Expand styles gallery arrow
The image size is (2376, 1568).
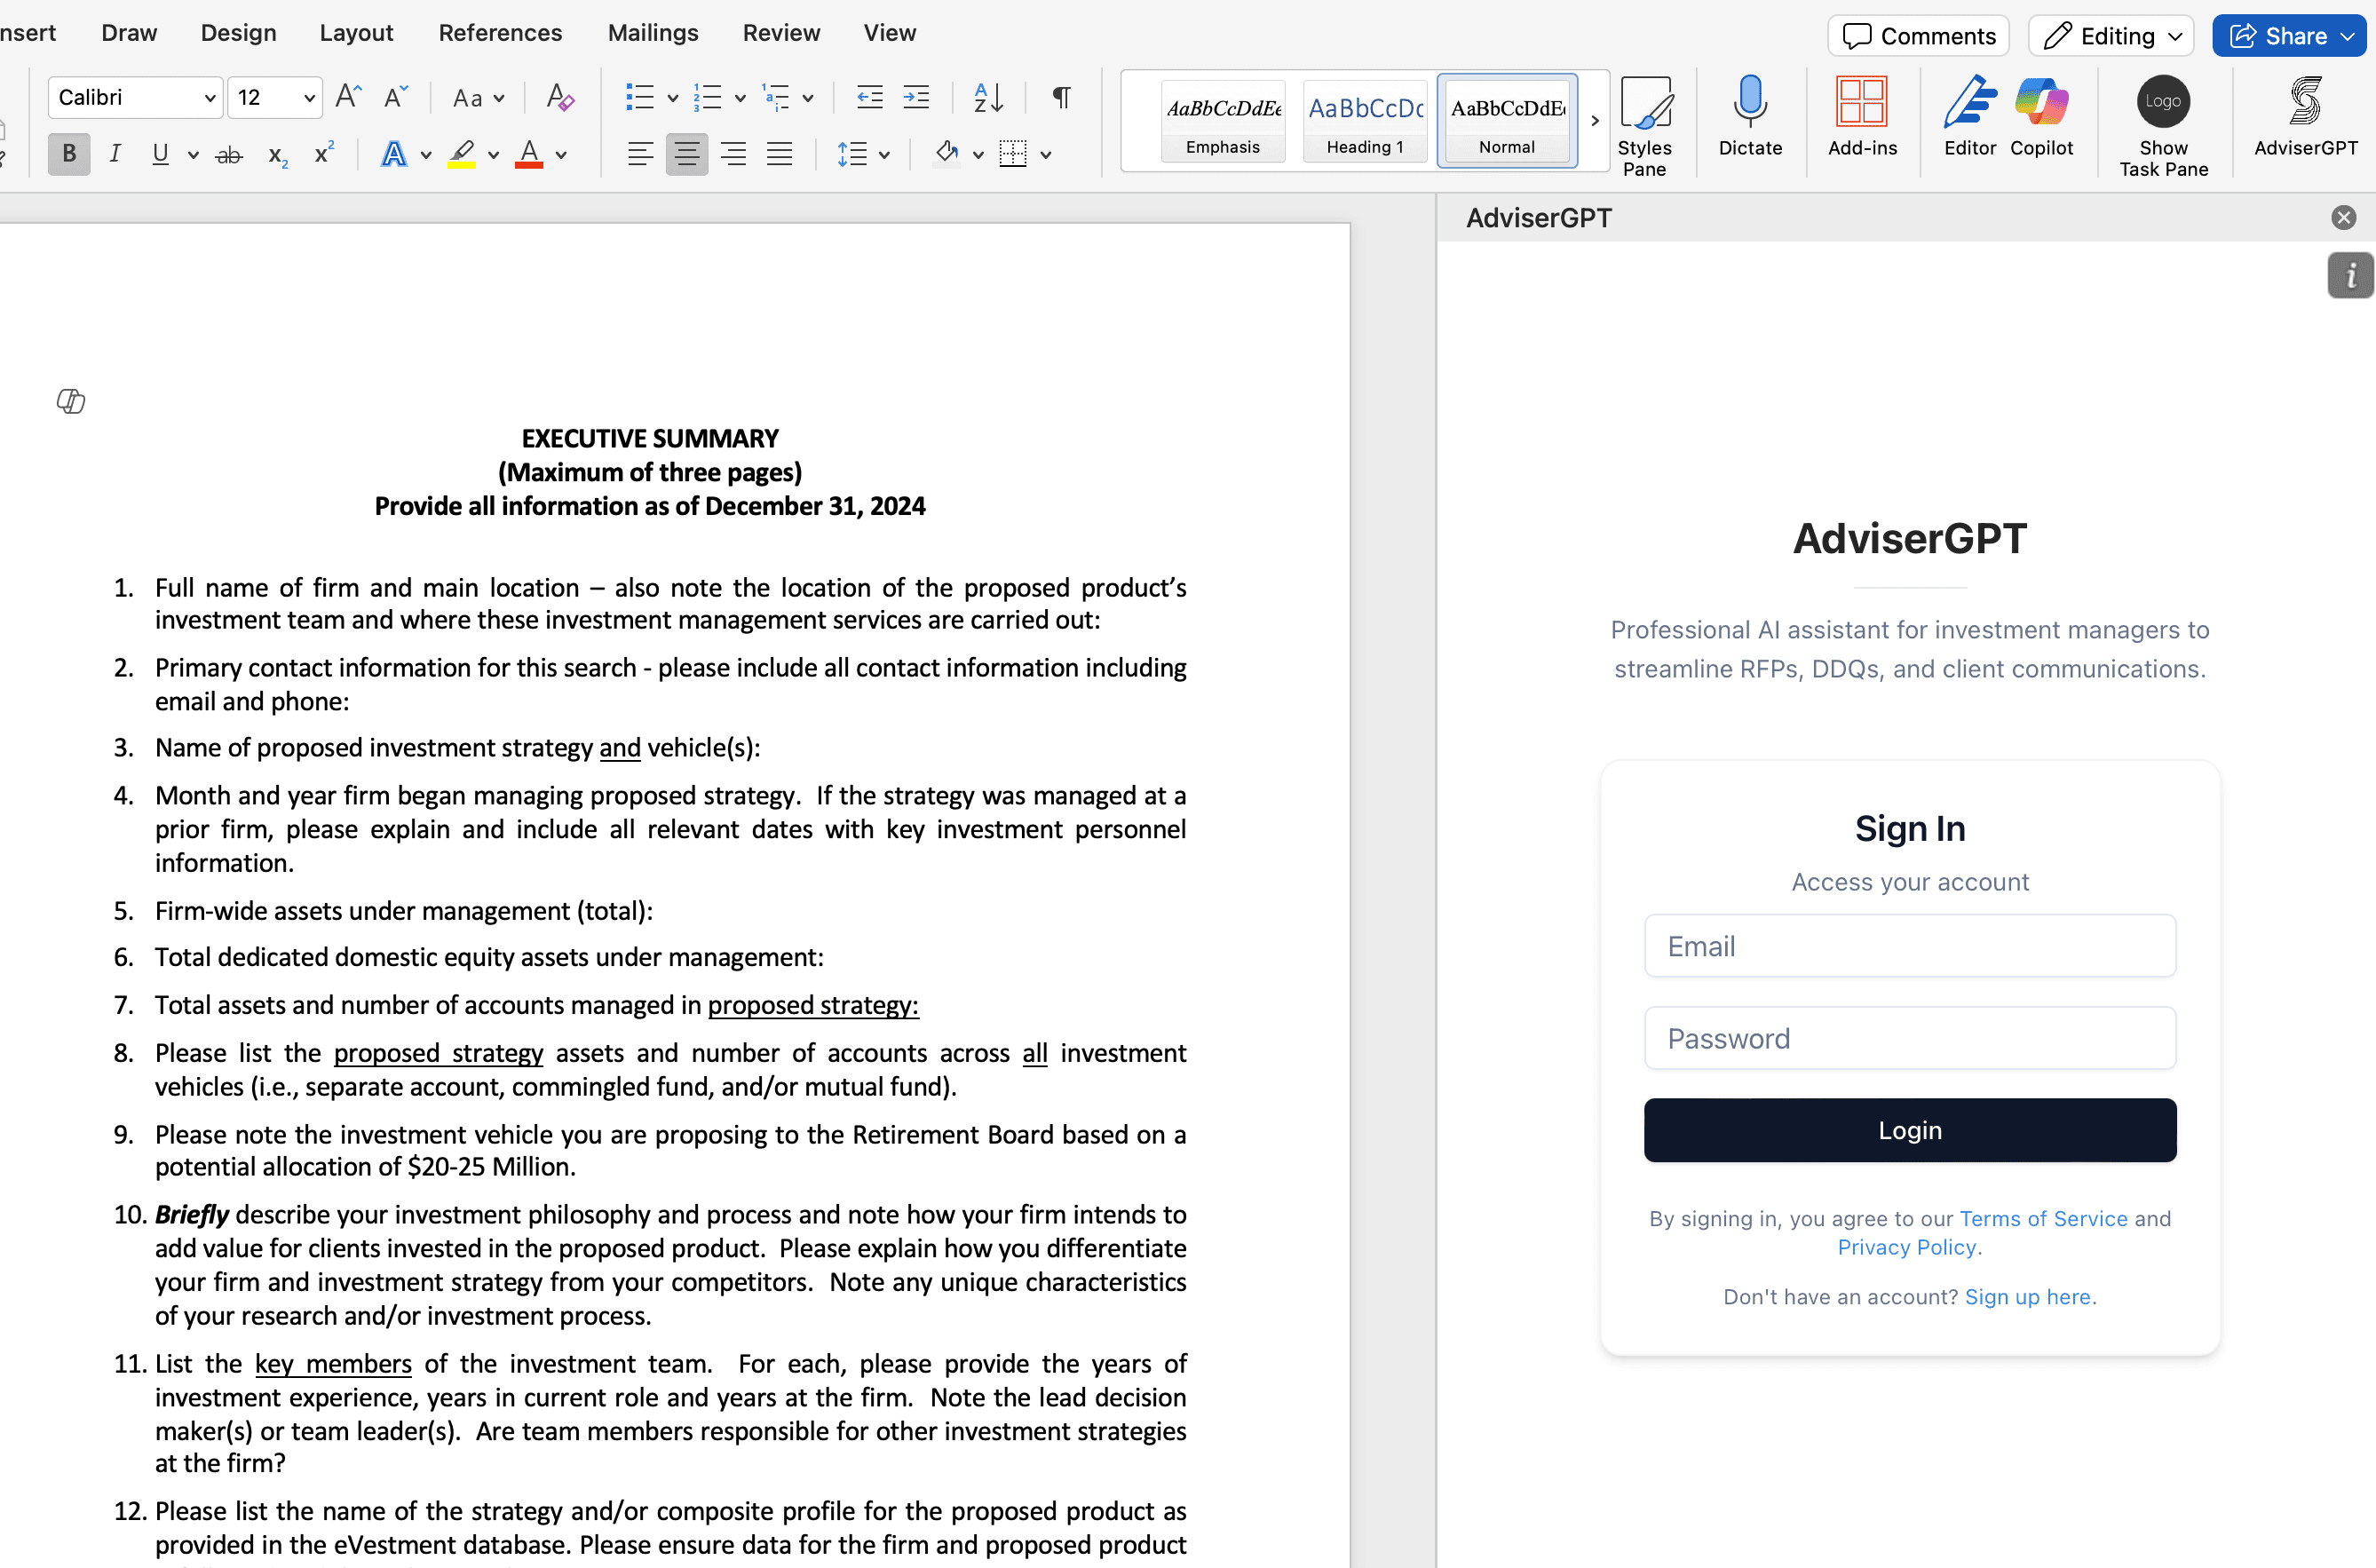[x=1595, y=121]
